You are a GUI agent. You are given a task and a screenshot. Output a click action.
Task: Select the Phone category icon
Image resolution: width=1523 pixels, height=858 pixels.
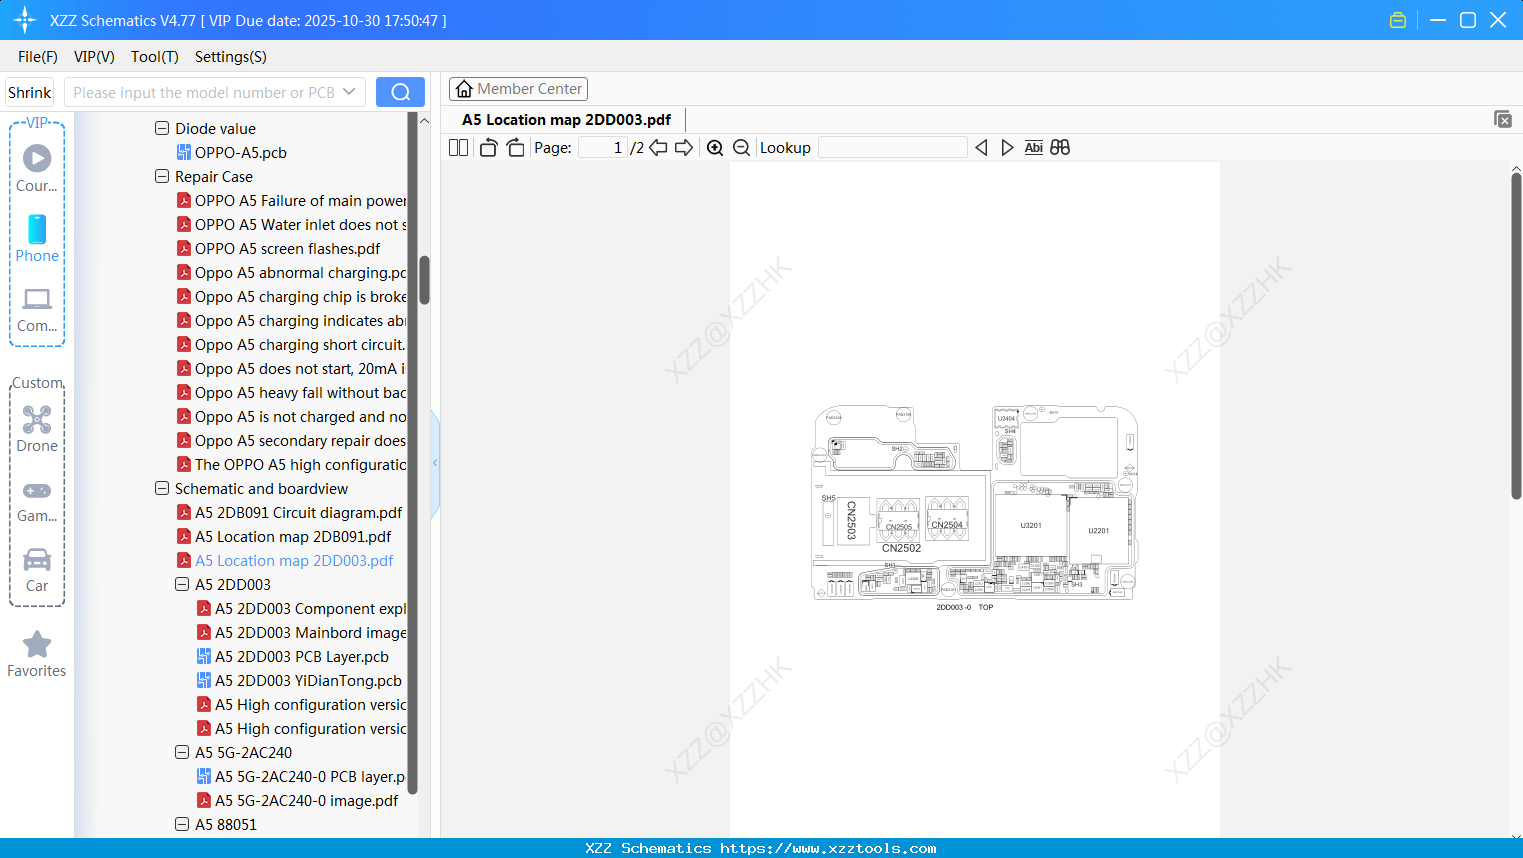37,238
